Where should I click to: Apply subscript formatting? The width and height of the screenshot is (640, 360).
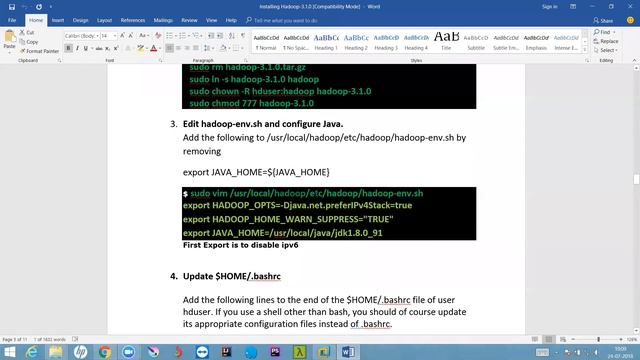(x=107, y=49)
